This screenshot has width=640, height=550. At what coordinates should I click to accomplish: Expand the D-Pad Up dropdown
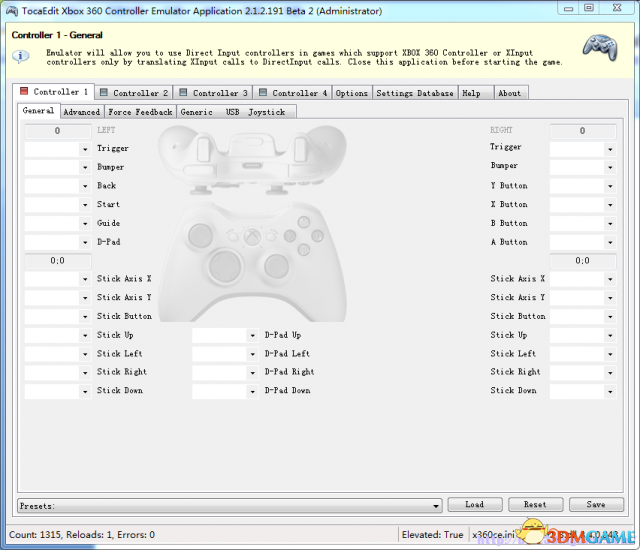pyautogui.click(x=253, y=336)
